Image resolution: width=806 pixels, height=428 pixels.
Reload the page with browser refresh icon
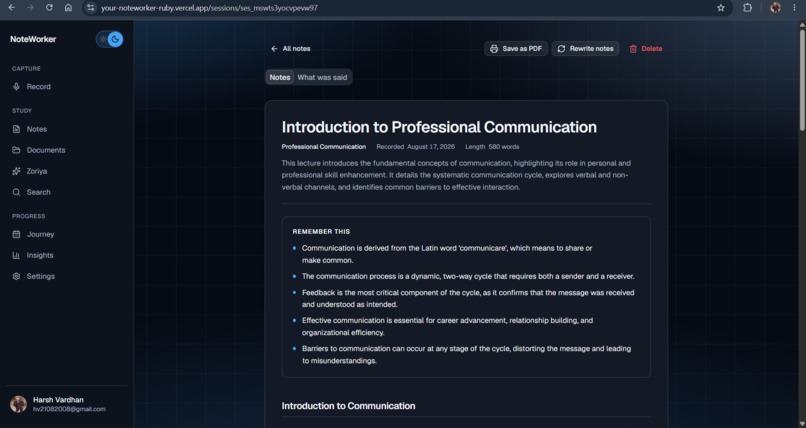click(x=49, y=8)
